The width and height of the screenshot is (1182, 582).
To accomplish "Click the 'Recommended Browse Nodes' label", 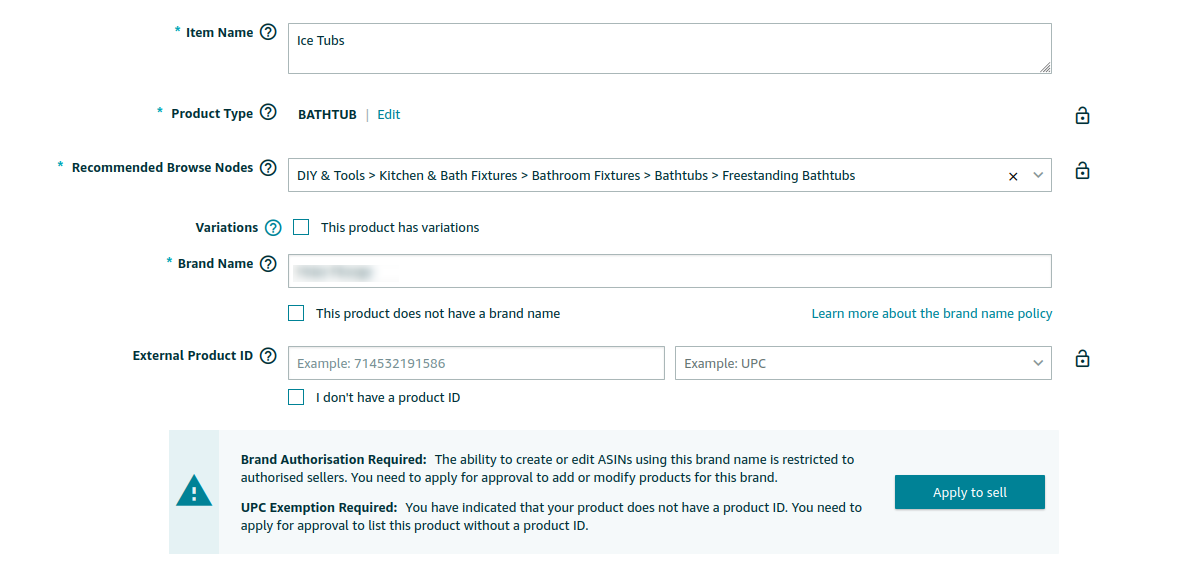I will [162, 167].
